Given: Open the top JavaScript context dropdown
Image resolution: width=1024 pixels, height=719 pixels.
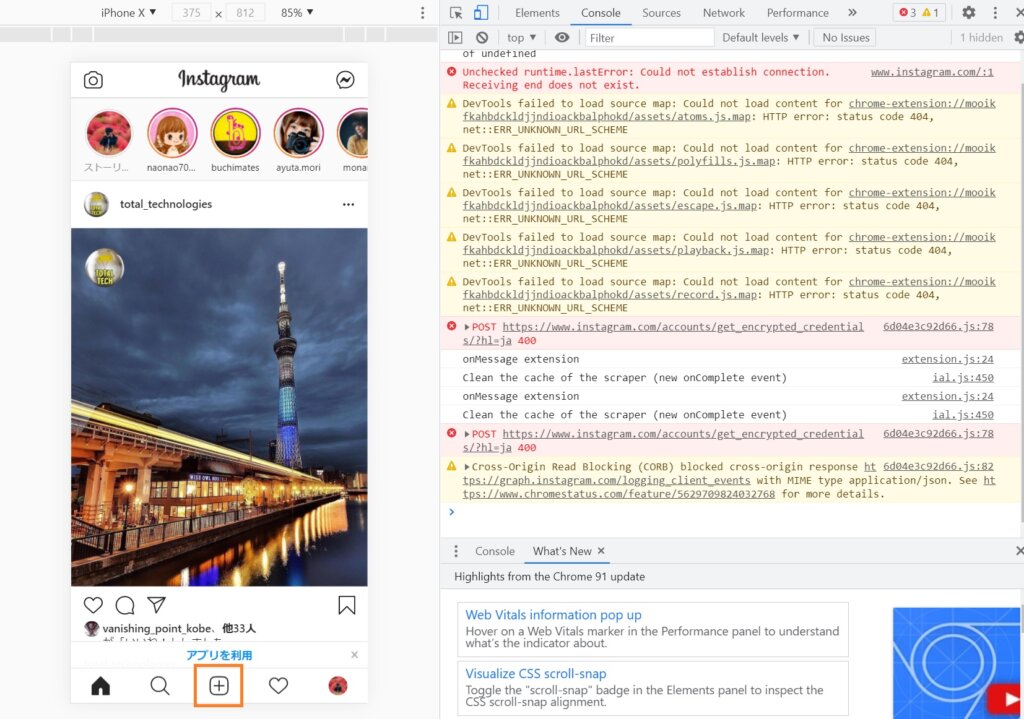Looking at the screenshot, I should tap(521, 38).
